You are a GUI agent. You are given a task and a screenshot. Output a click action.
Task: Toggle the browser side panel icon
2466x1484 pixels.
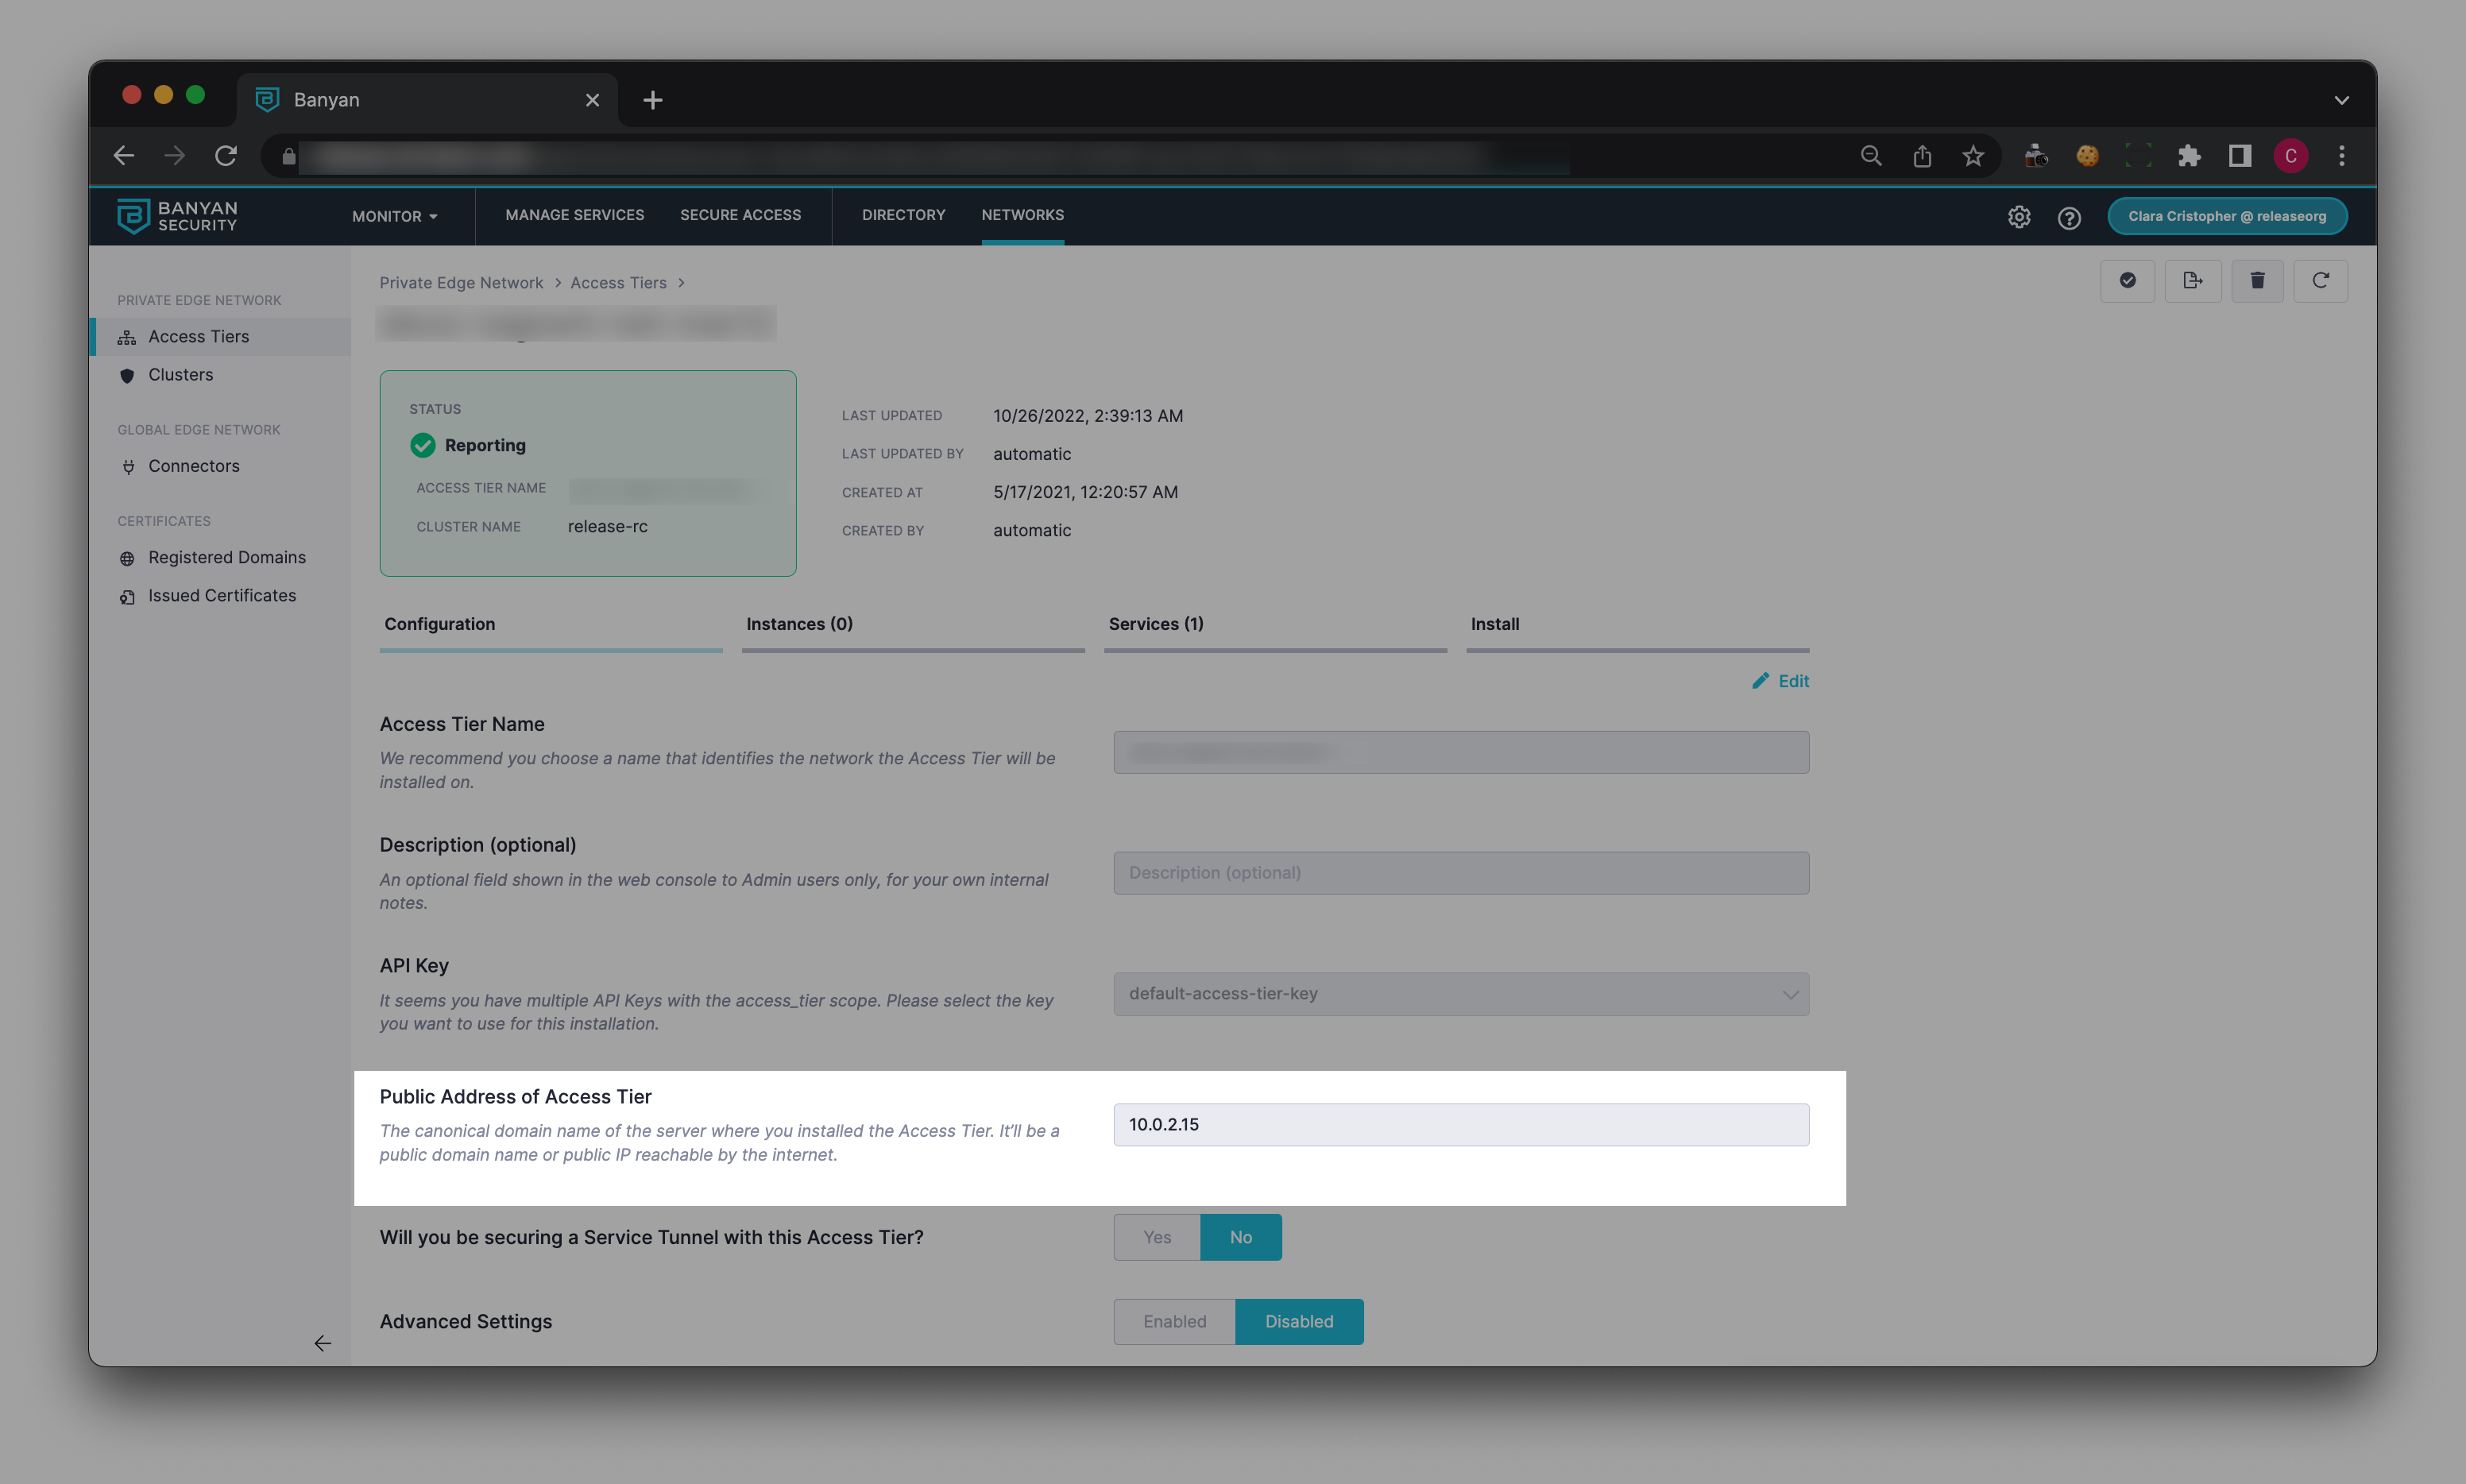pyautogui.click(x=2240, y=156)
